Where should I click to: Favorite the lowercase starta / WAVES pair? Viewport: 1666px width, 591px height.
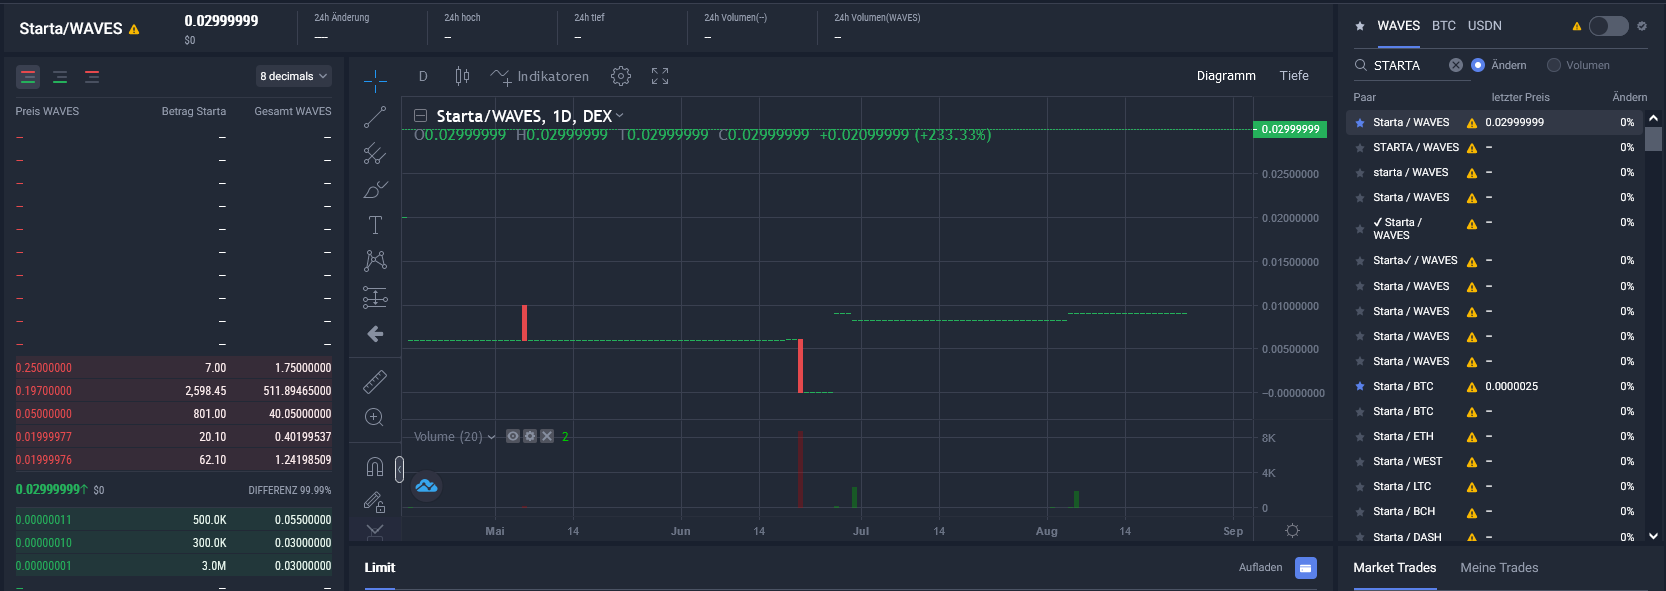[1360, 173]
